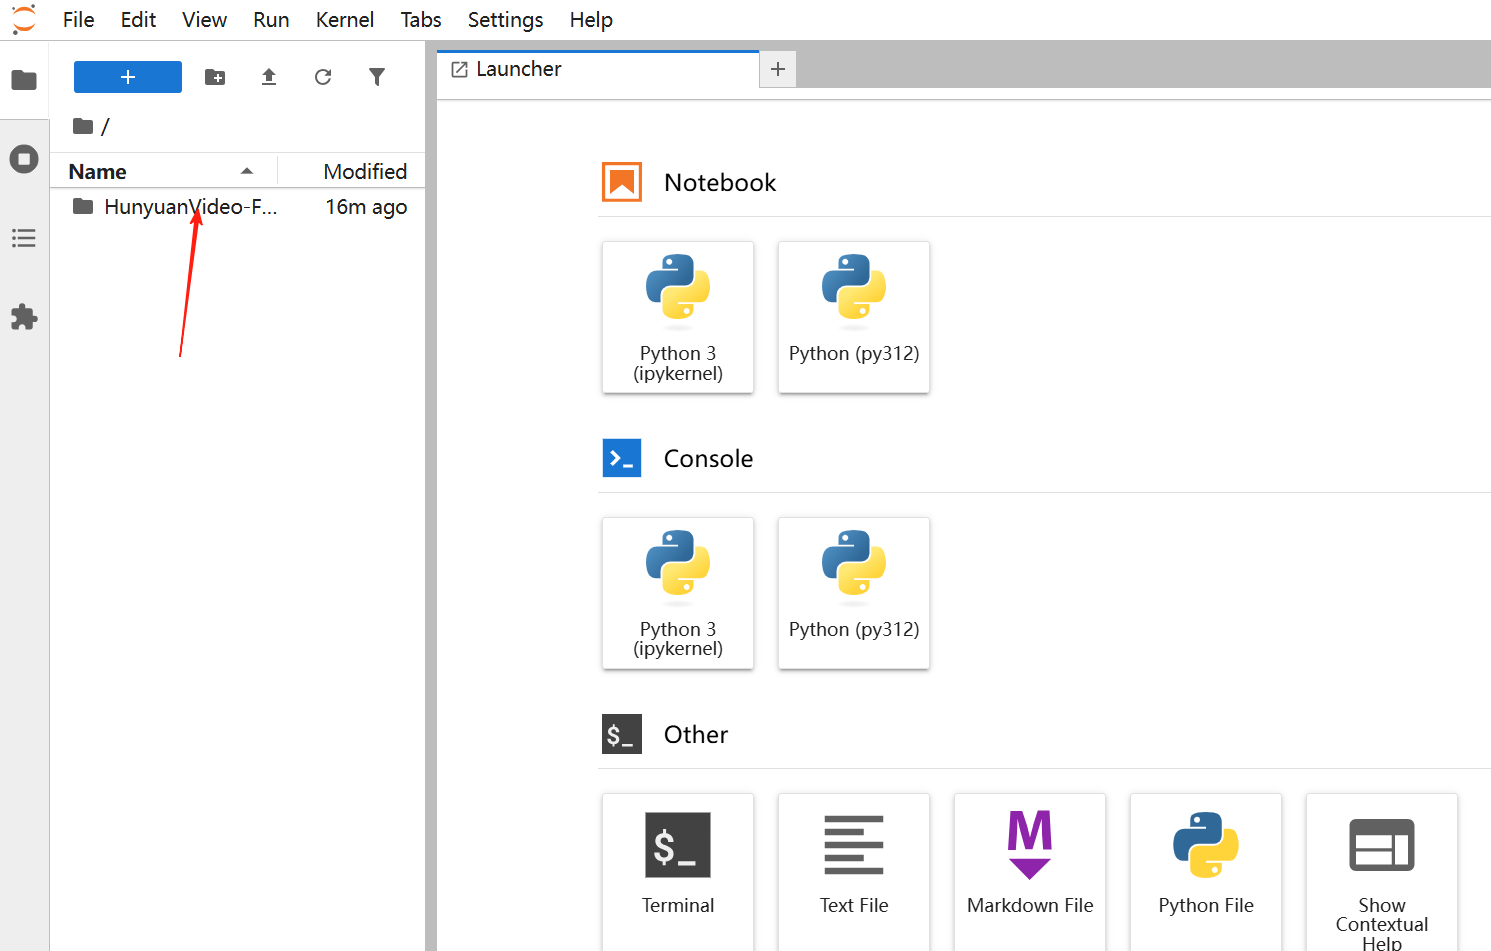Screen dimensions: 1491x951
Task: Open the Extension Manager puzzle icon
Action: [24, 317]
